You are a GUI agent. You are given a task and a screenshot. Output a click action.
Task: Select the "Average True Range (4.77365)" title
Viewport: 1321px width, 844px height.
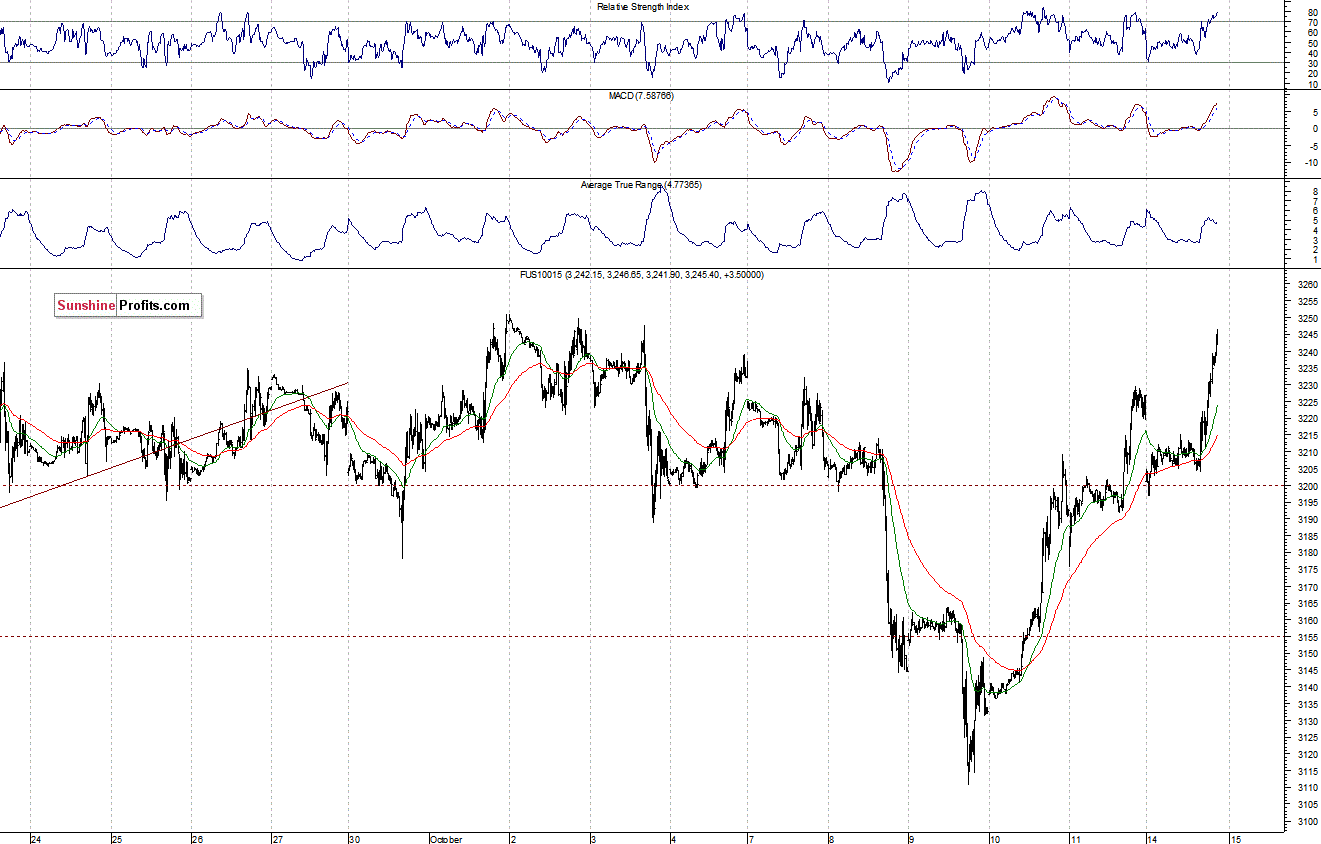pos(642,185)
